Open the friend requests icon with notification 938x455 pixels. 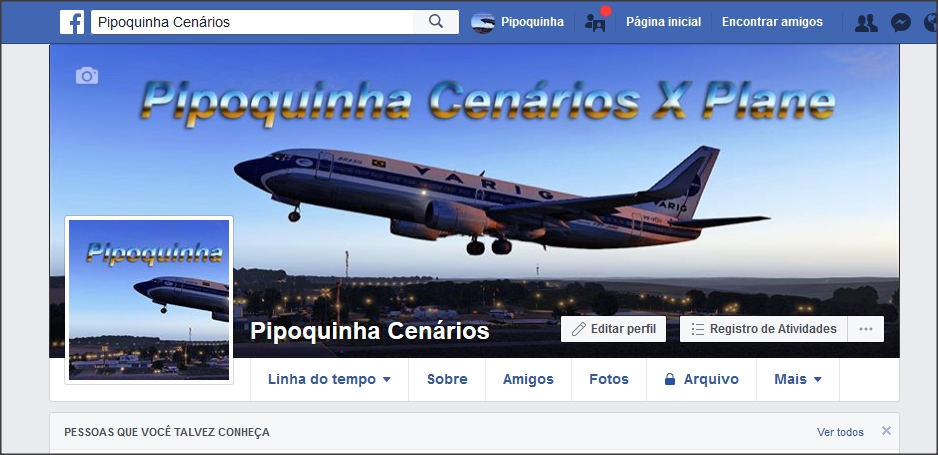596,22
